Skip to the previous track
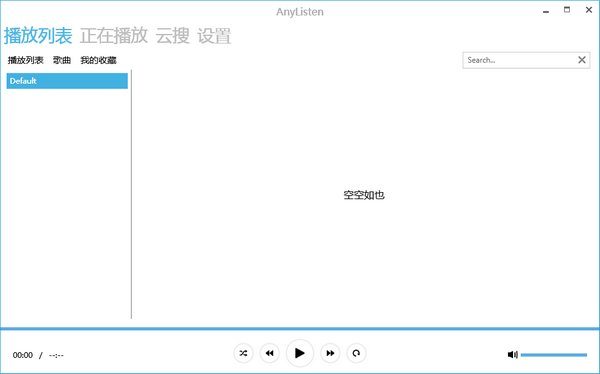Screen dimensions: 600x374 click(269, 353)
